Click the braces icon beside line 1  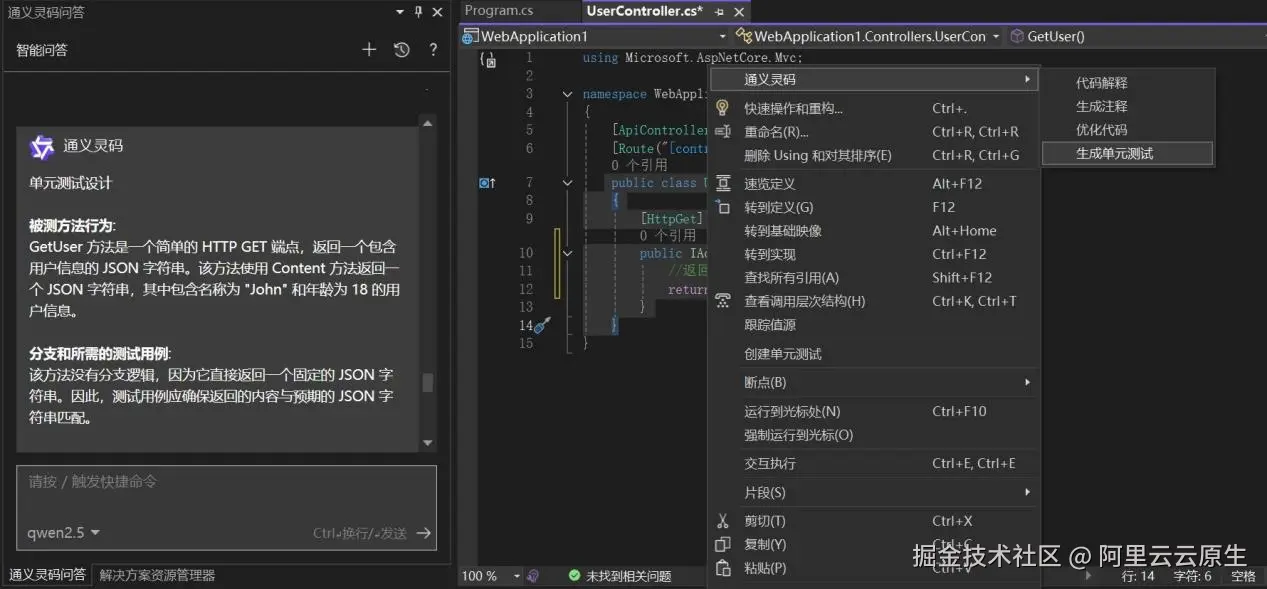coord(488,59)
